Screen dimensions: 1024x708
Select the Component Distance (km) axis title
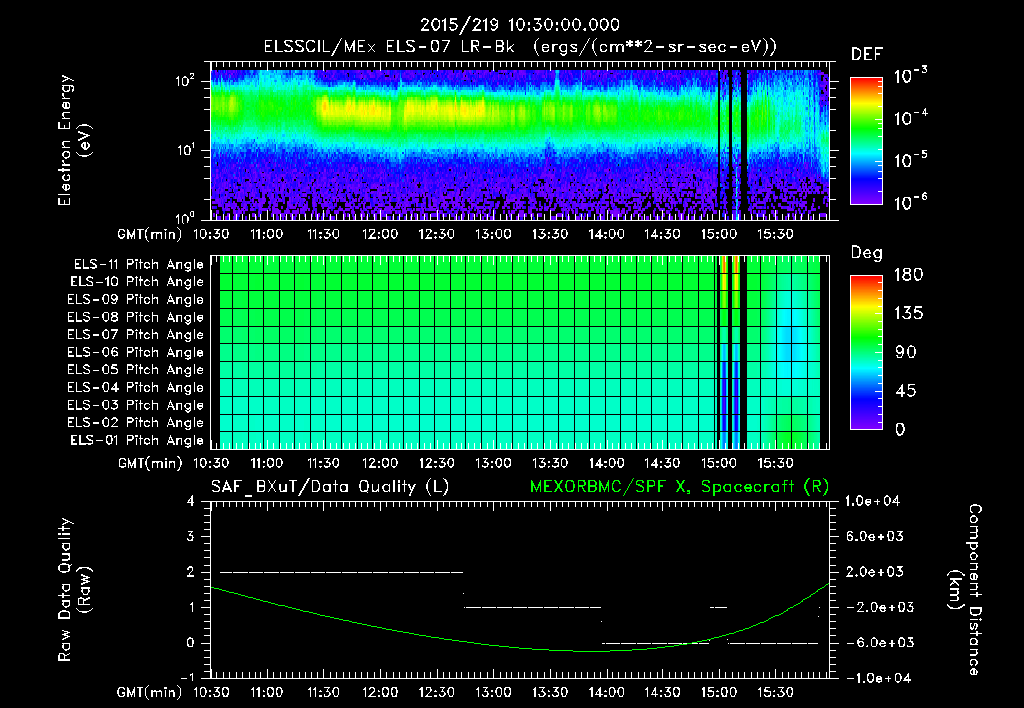tap(965, 590)
